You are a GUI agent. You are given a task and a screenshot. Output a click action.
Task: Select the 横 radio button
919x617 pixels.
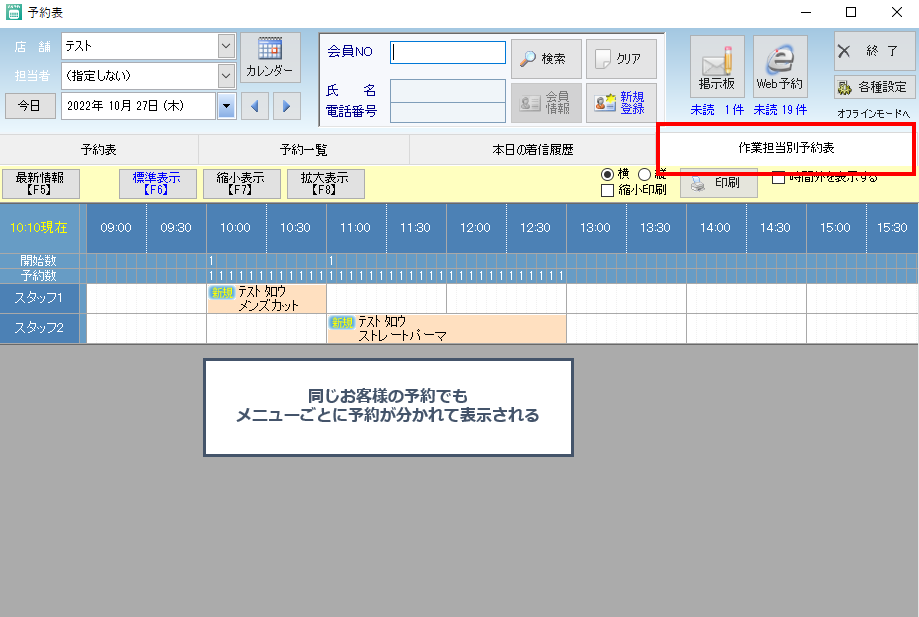pos(607,175)
